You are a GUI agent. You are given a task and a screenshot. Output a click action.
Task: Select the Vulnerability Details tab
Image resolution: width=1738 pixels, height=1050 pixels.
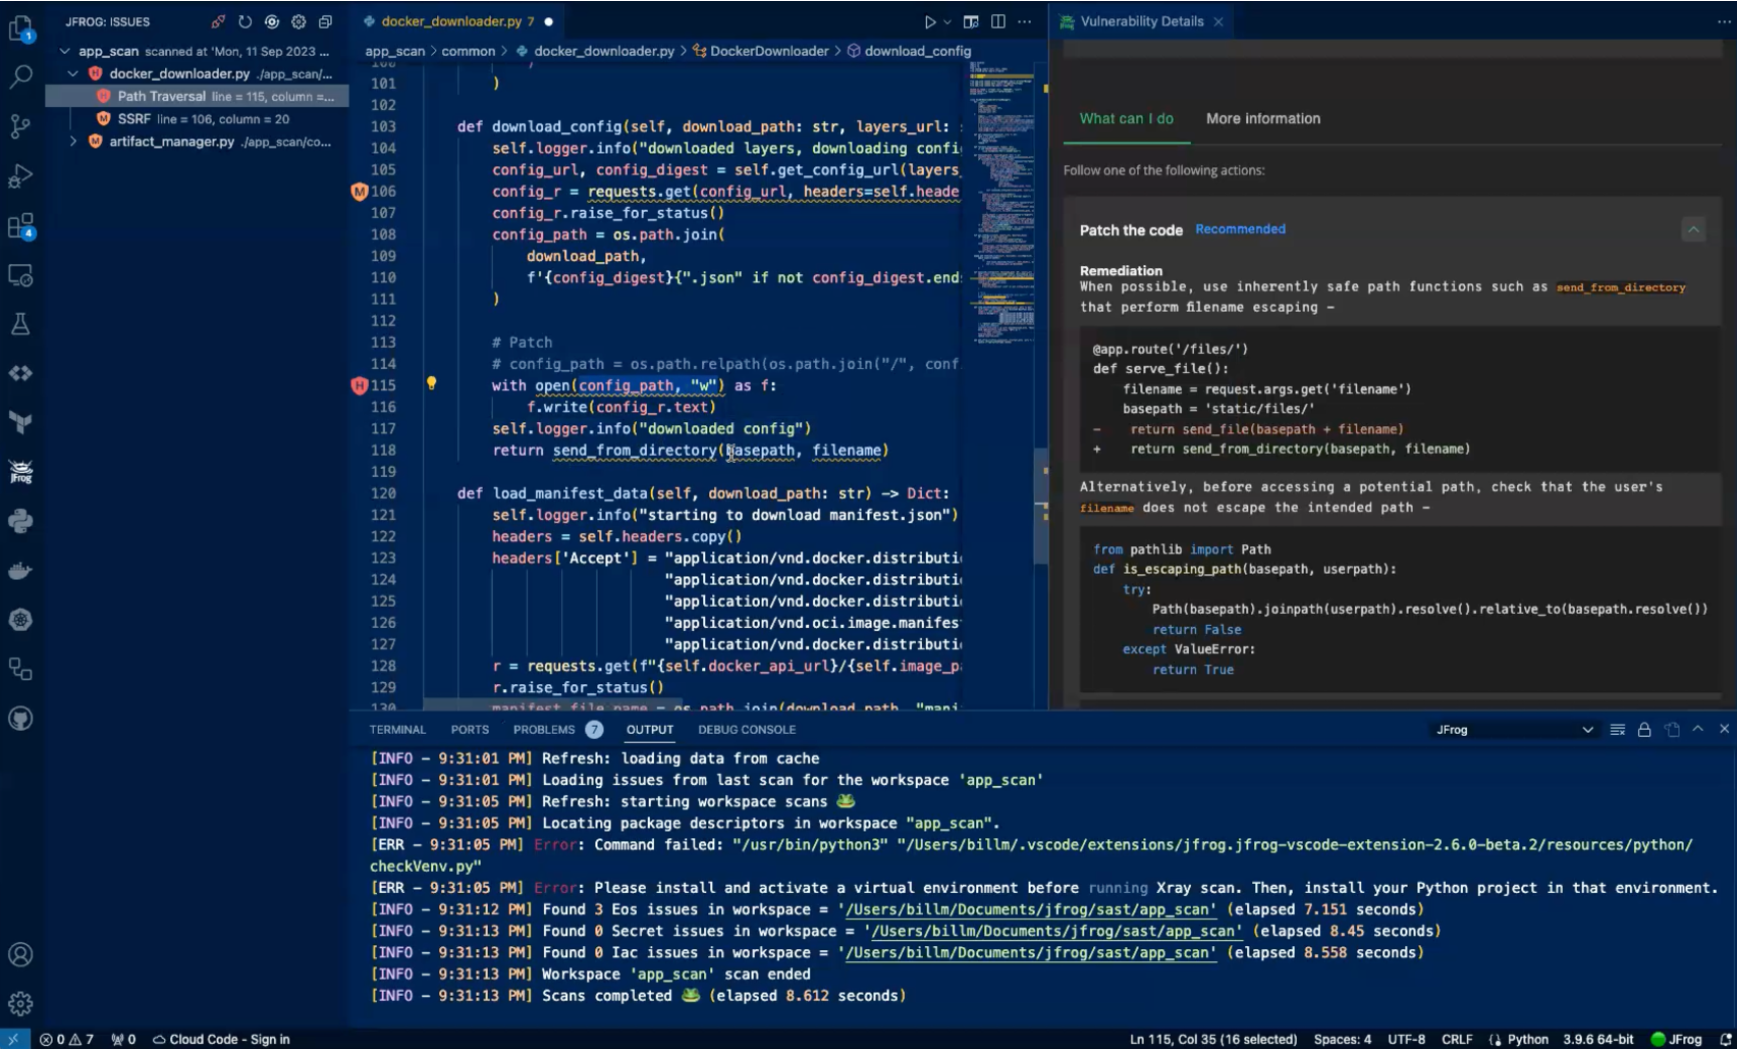[x=1142, y=21]
